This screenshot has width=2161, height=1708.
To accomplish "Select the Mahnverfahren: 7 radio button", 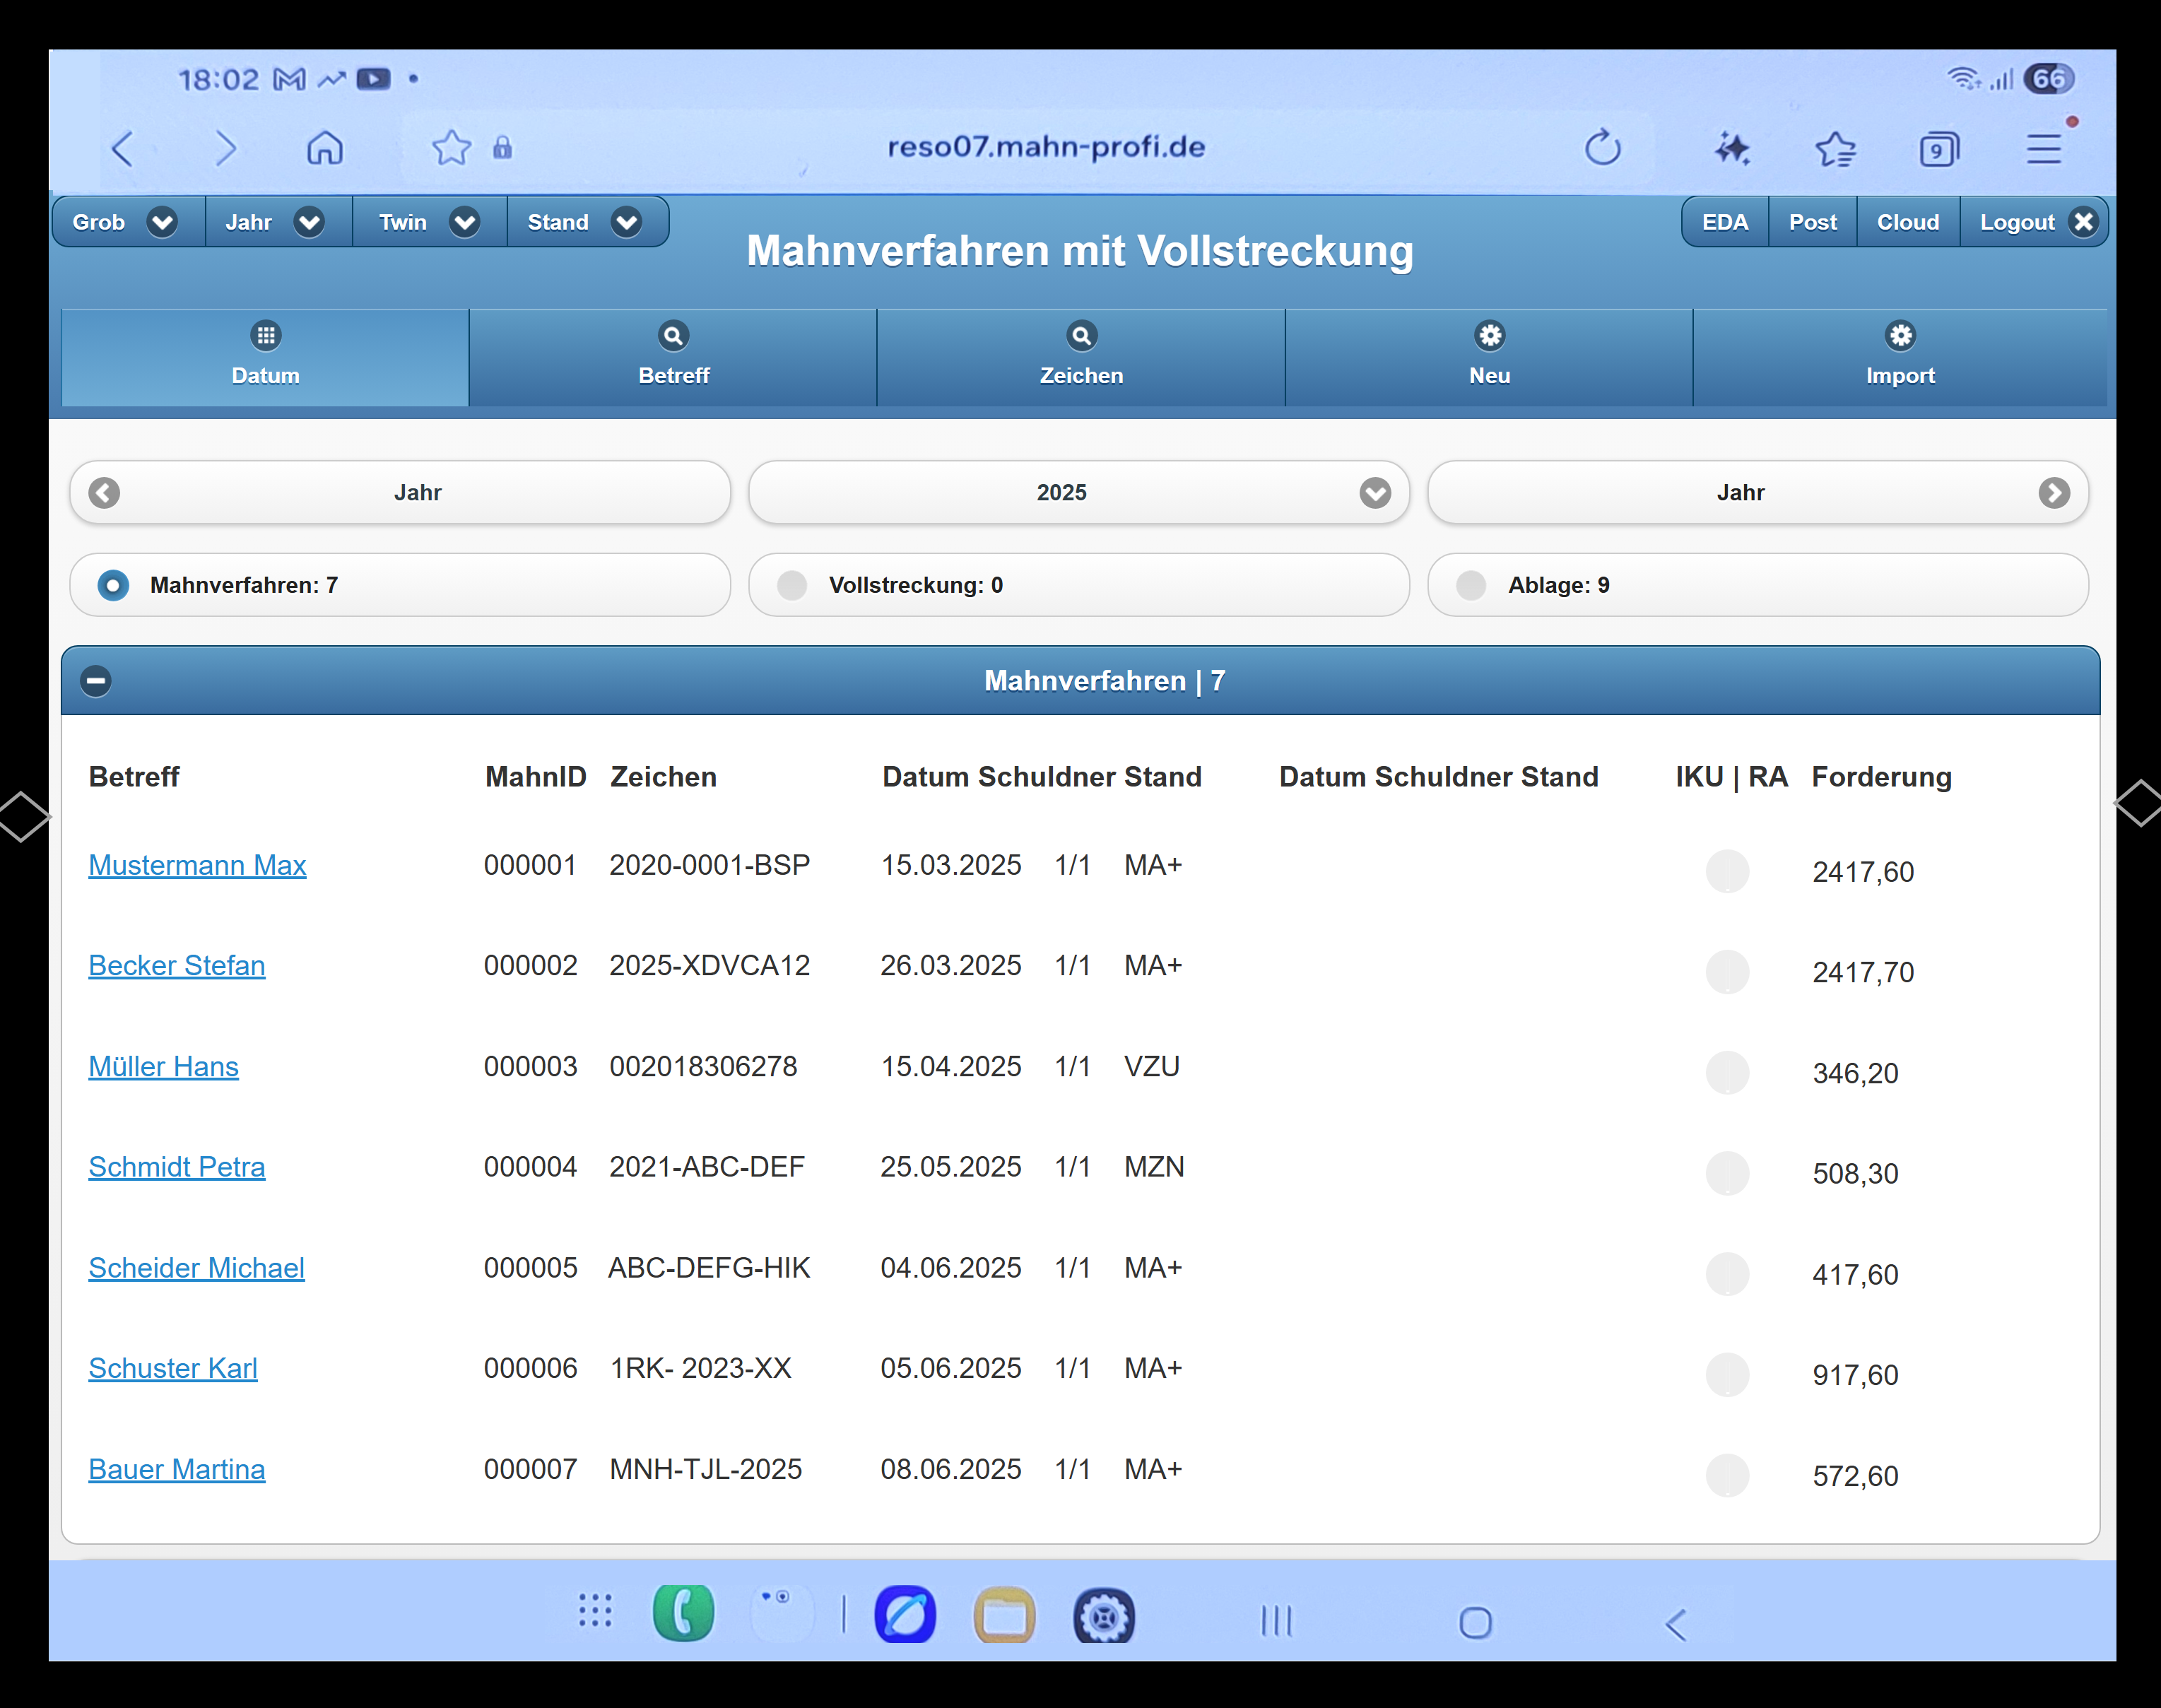I will point(113,585).
